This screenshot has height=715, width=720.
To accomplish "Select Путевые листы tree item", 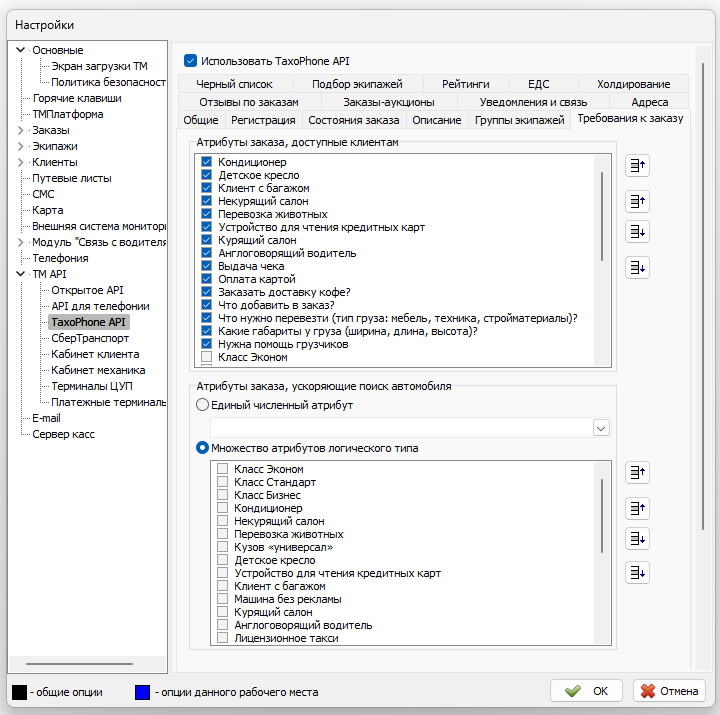I will click(72, 178).
